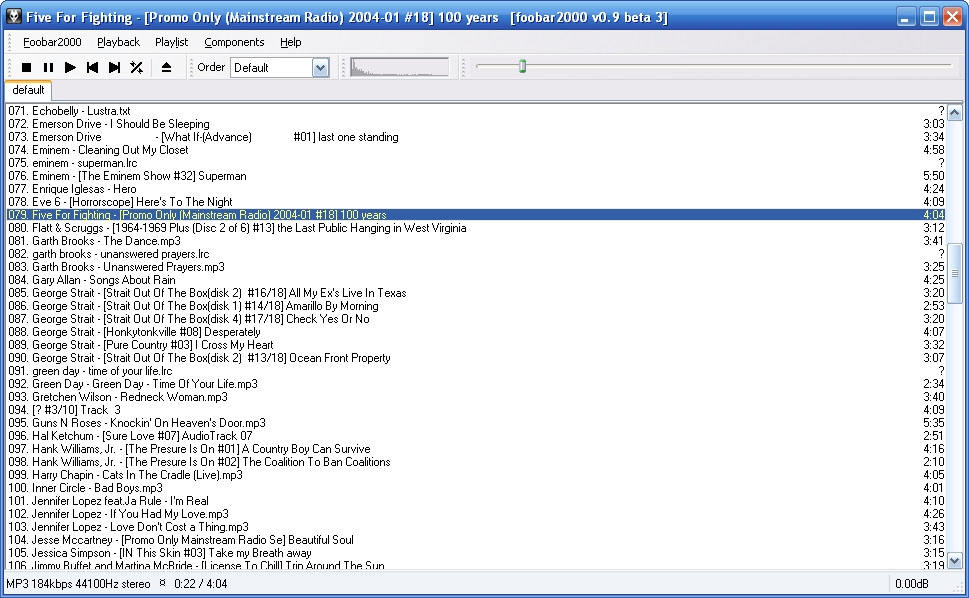Screen dimensions: 969x598
Task: Select track 082 garth brooks unanswered prayers.lrc
Action: (x=475, y=254)
